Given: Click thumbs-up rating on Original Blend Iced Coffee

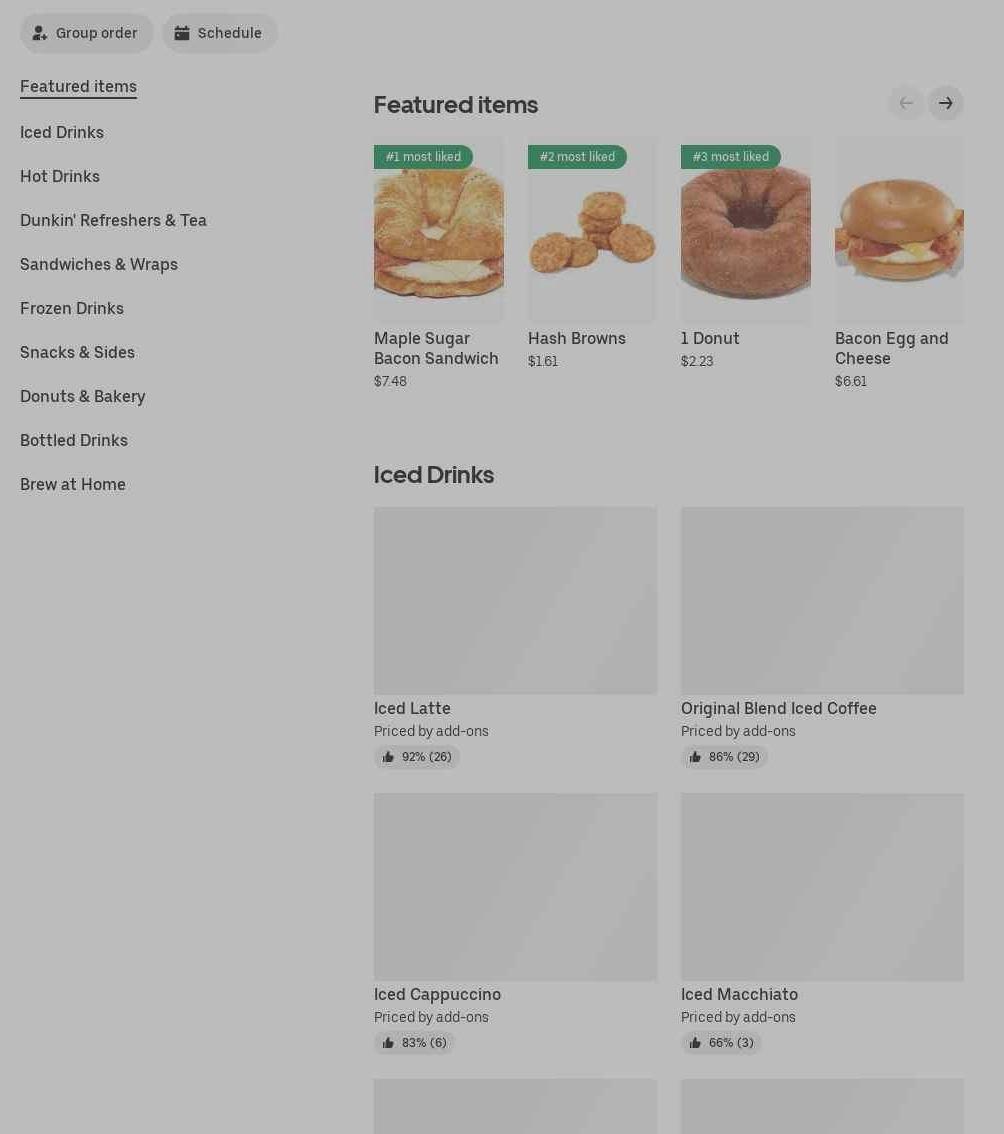Looking at the screenshot, I should [724, 756].
